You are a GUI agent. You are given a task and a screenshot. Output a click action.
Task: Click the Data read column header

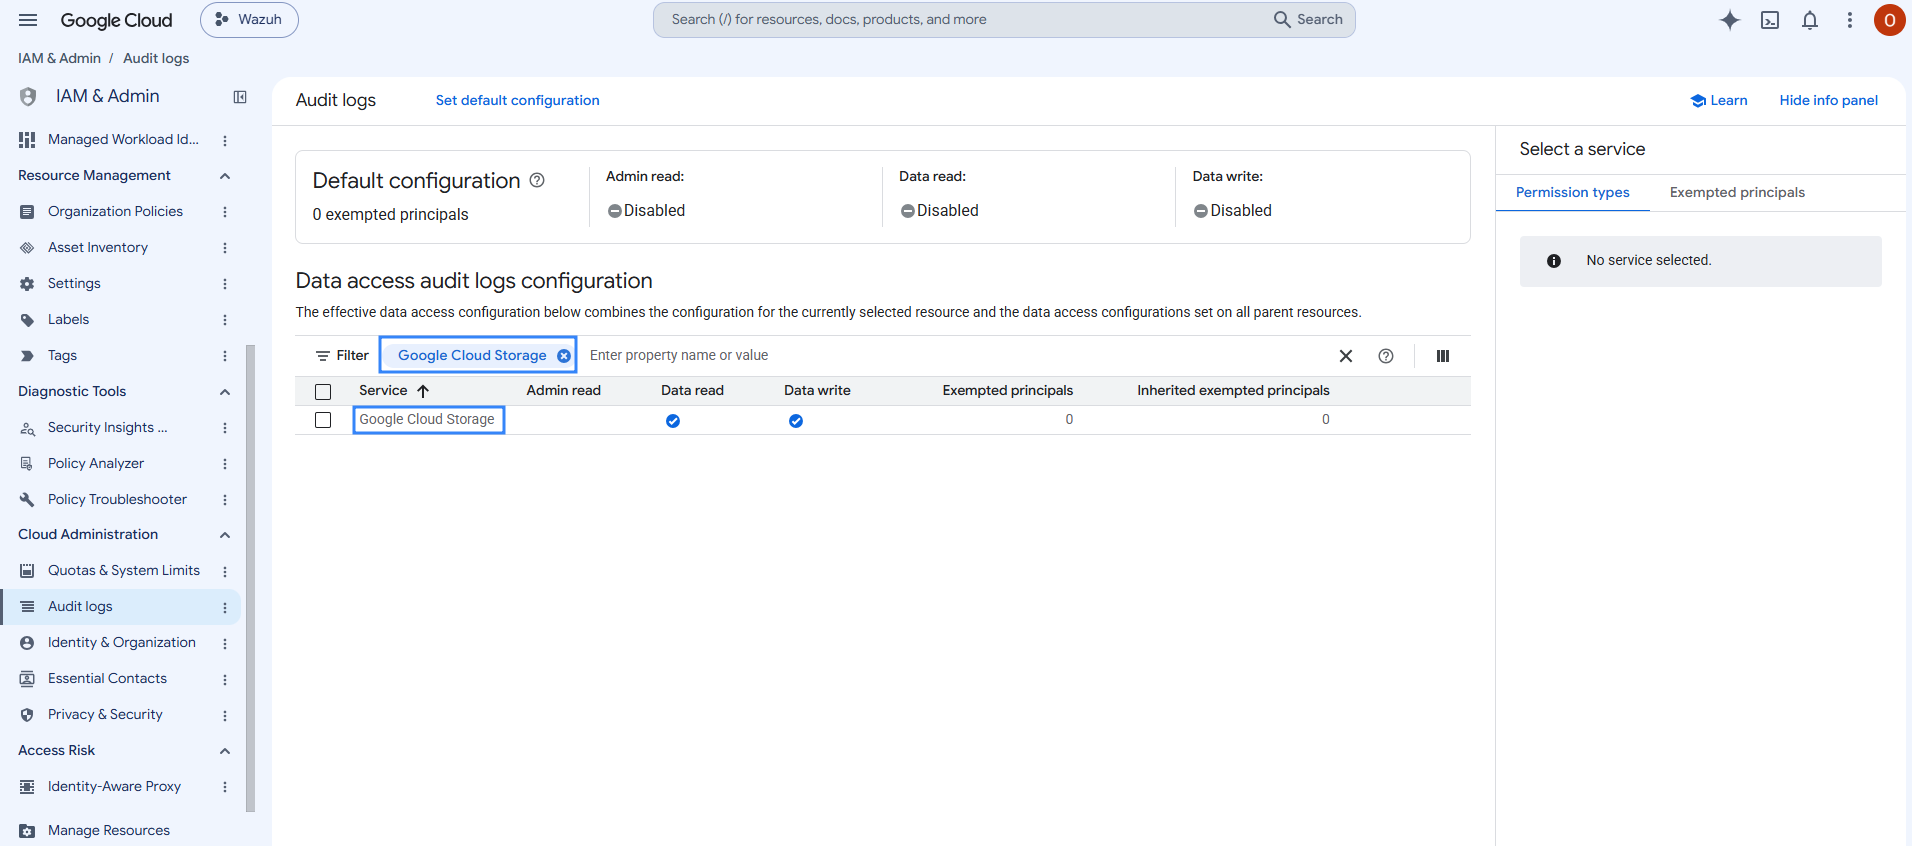[692, 390]
